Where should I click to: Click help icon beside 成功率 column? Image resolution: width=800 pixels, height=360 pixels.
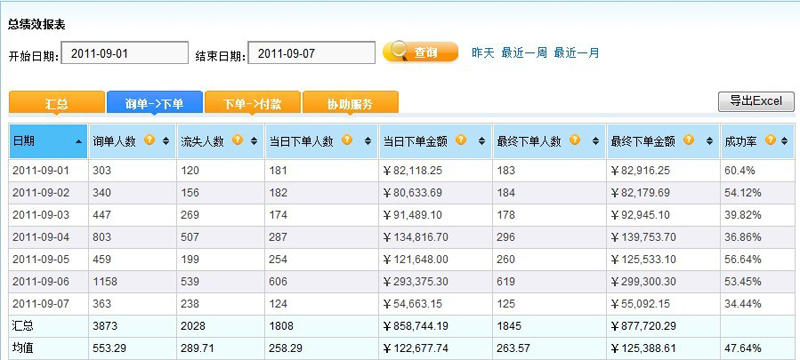770,140
